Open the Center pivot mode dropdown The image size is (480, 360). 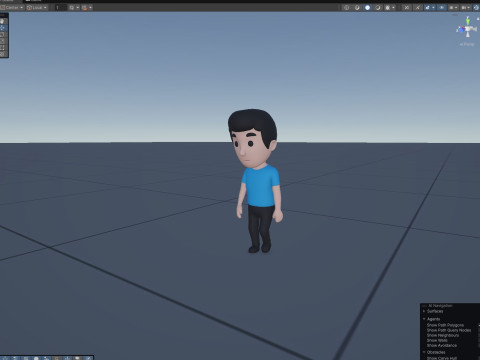(x=12, y=7)
